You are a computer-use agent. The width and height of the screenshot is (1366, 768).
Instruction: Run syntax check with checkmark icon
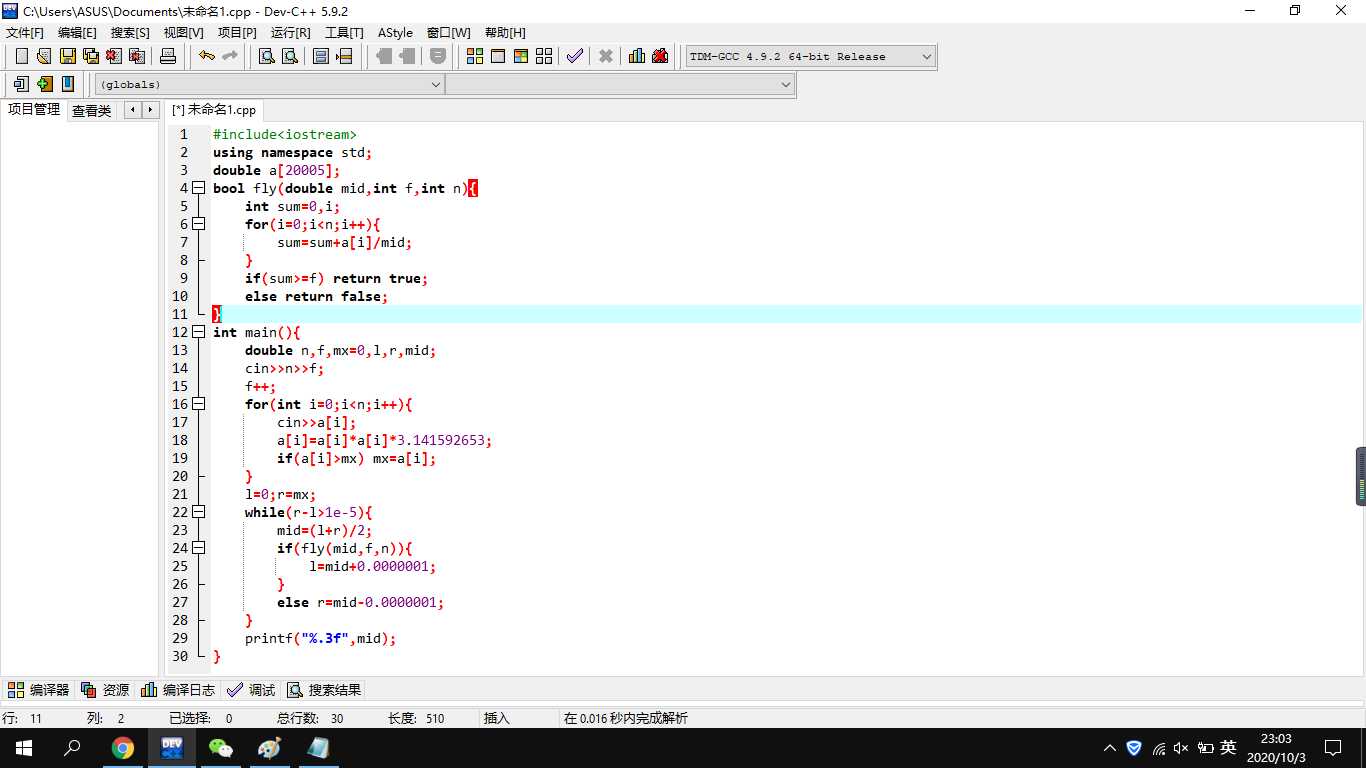click(574, 56)
